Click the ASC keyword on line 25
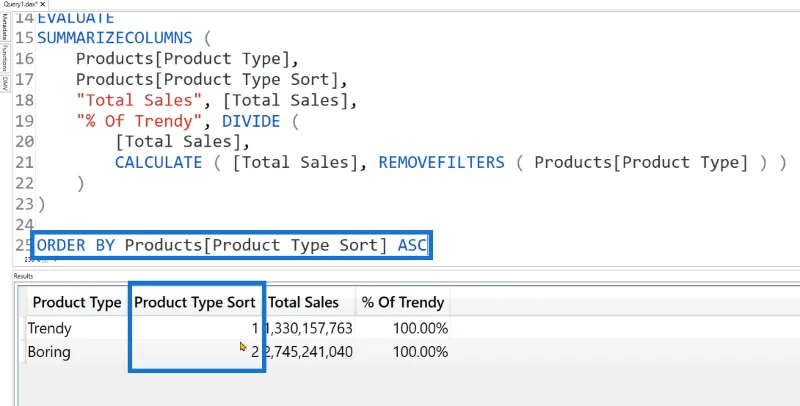 pos(412,245)
